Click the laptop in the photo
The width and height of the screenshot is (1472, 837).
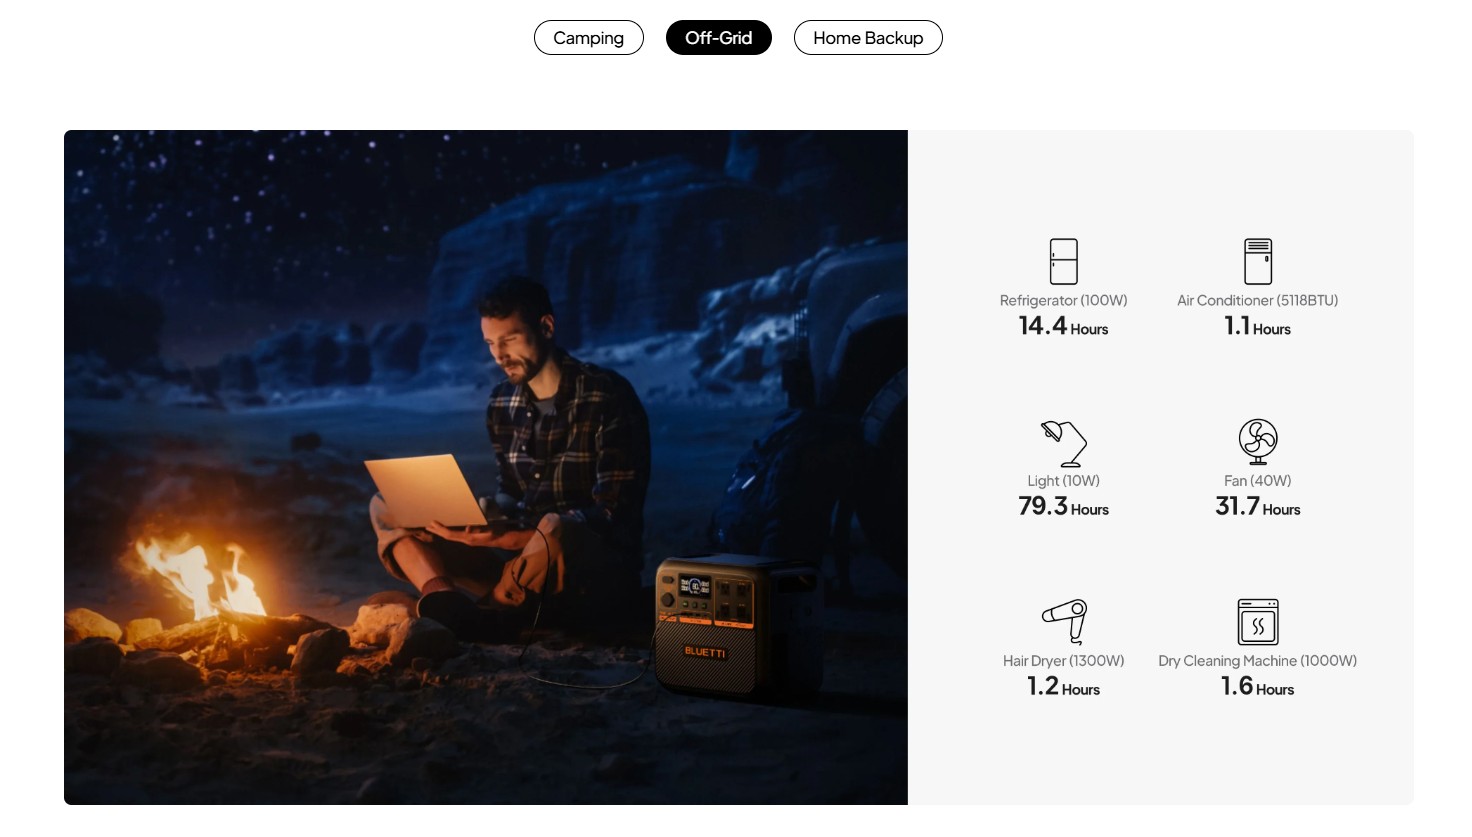coord(426,491)
